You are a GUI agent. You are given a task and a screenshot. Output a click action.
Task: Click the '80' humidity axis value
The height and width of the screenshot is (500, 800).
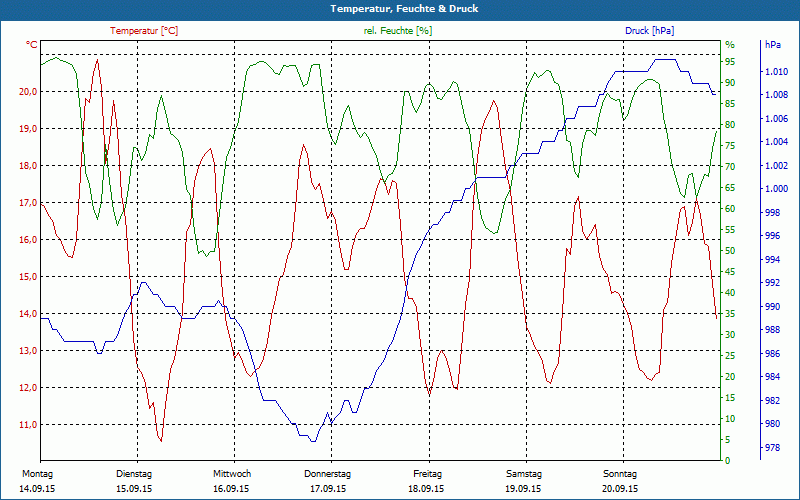[730, 124]
